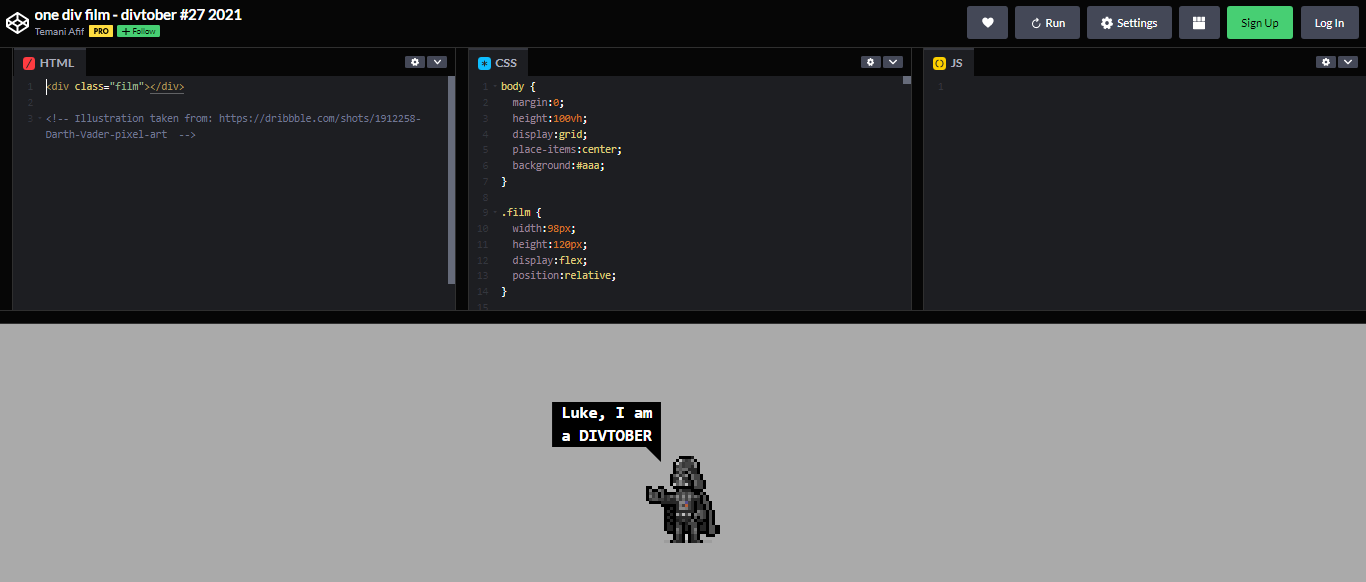Open the HTML panel settings gear
1366x582 pixels.
(415, 61)
